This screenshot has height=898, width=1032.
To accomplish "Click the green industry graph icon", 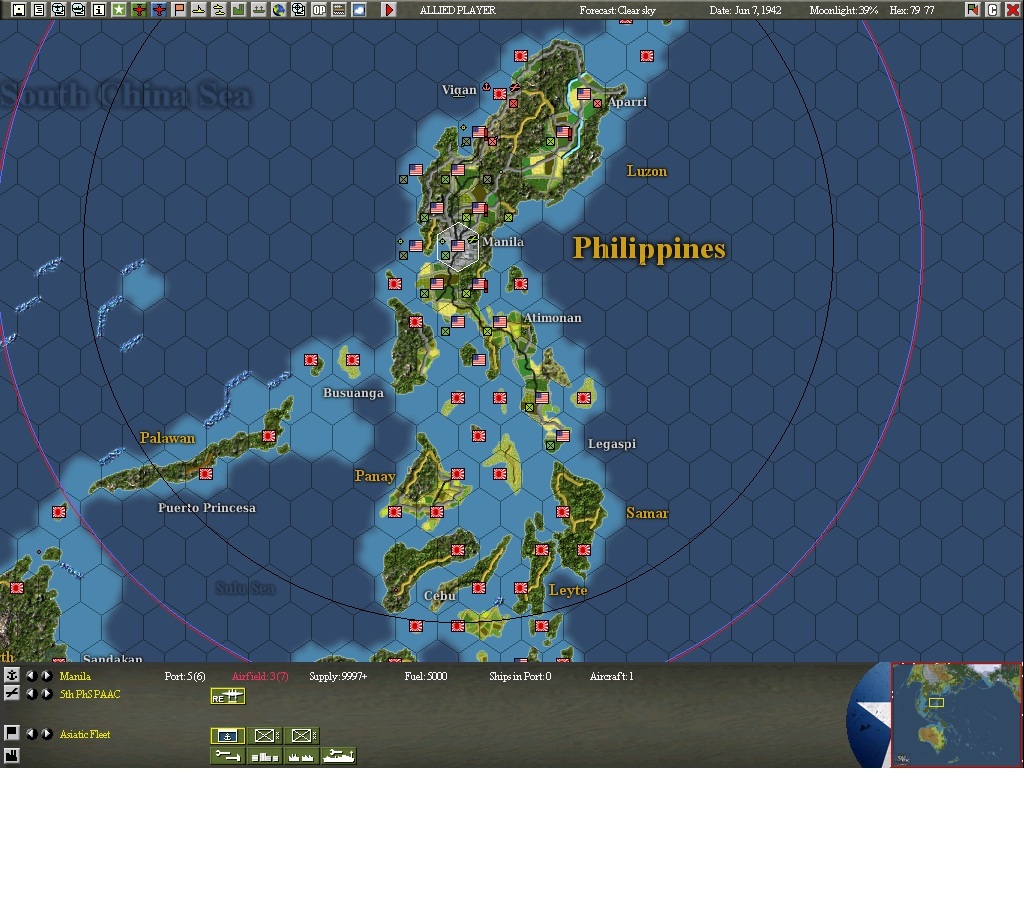I will click(239, 10).
